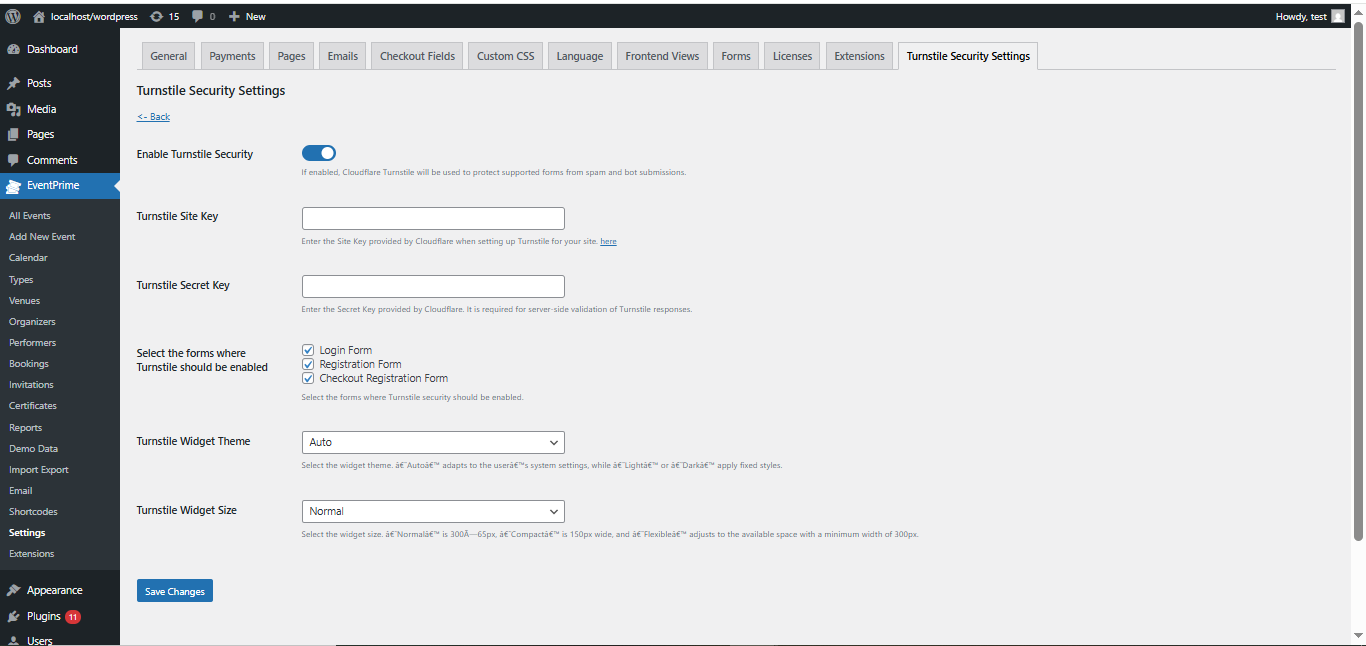Click the Posts pin icon in the sidebar

pos(13,83)
